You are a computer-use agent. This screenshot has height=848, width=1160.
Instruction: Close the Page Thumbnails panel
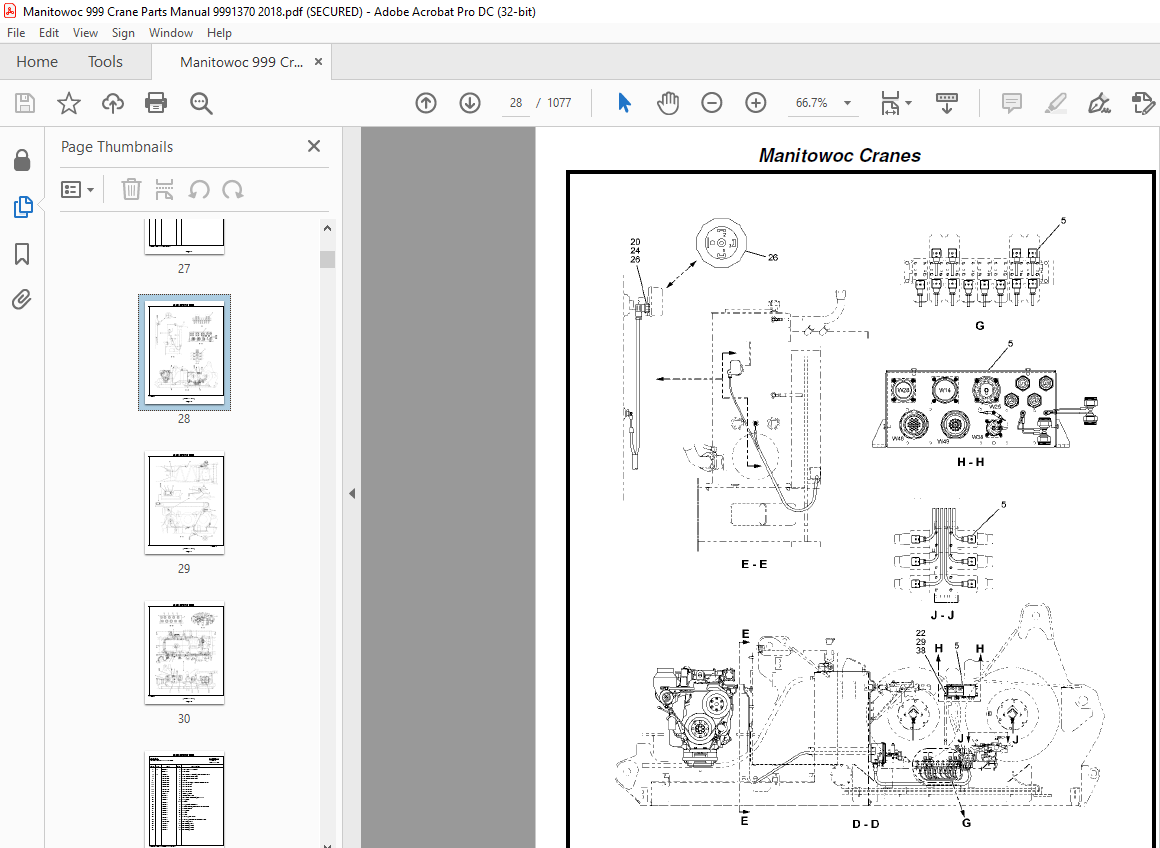pyautogui.click(x=314, y=146)
